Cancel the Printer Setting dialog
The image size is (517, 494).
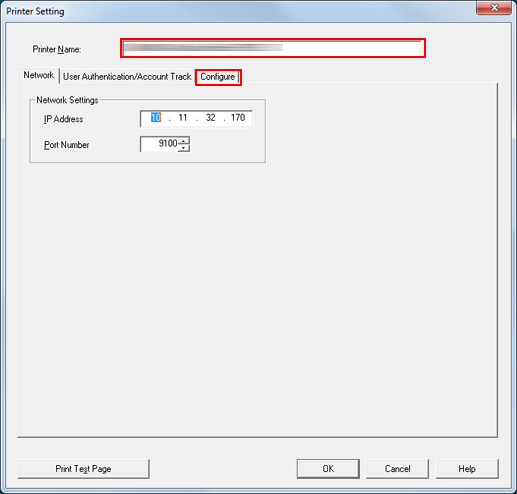[397, 469]
